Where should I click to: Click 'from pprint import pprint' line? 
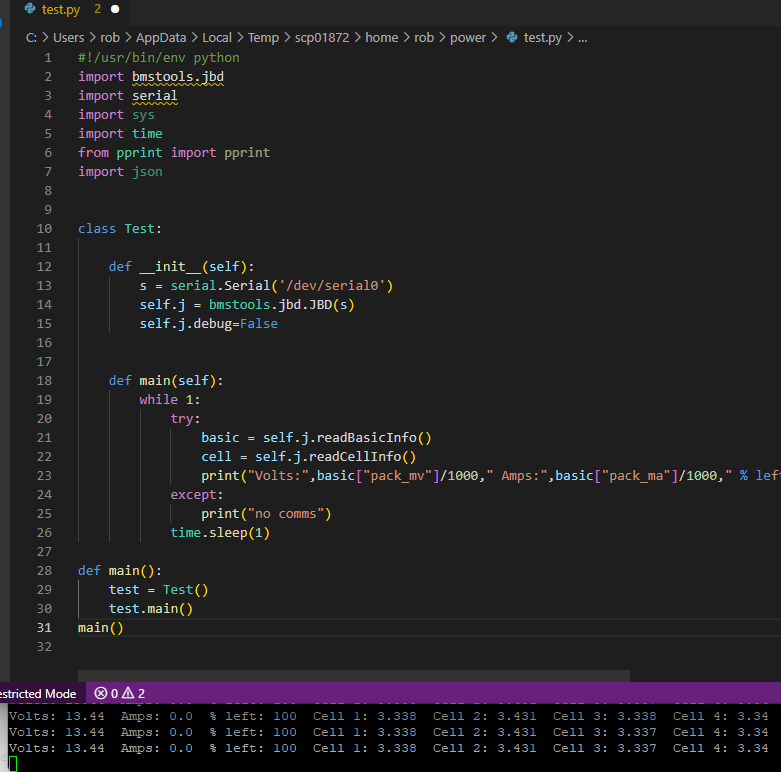pos(174,152)
